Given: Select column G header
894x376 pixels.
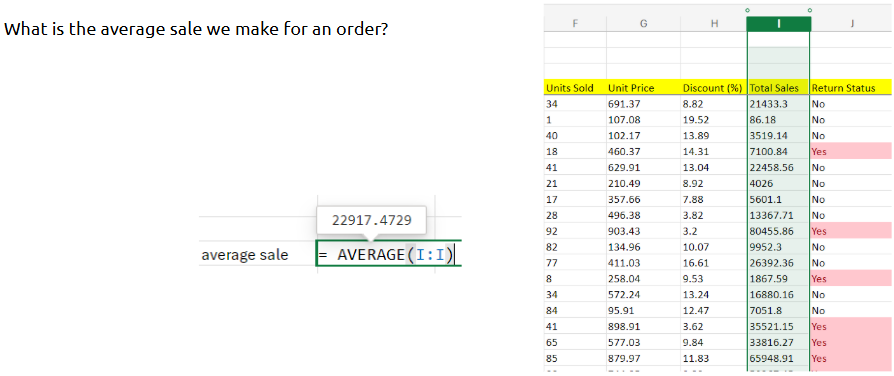Looking at the screenshot, I should tap(643, 25).
